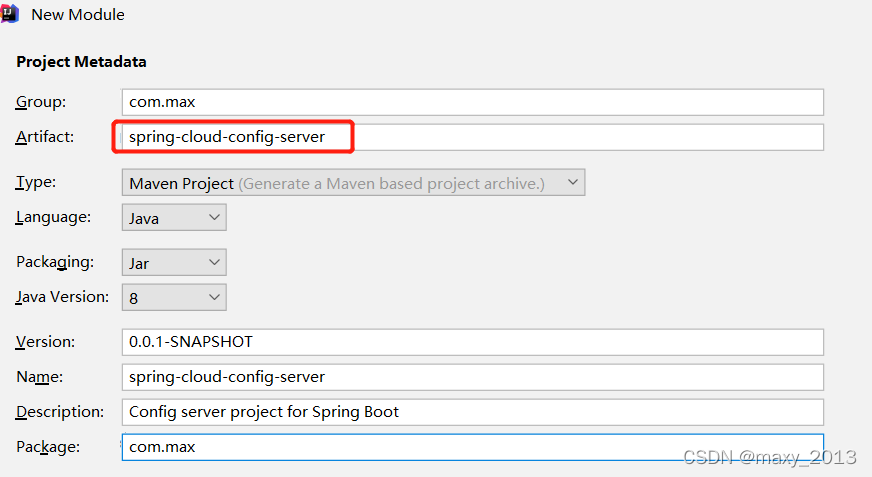The image size is (872, 477).
Task: Click the Artifact text field
Action: pos(472,137)
